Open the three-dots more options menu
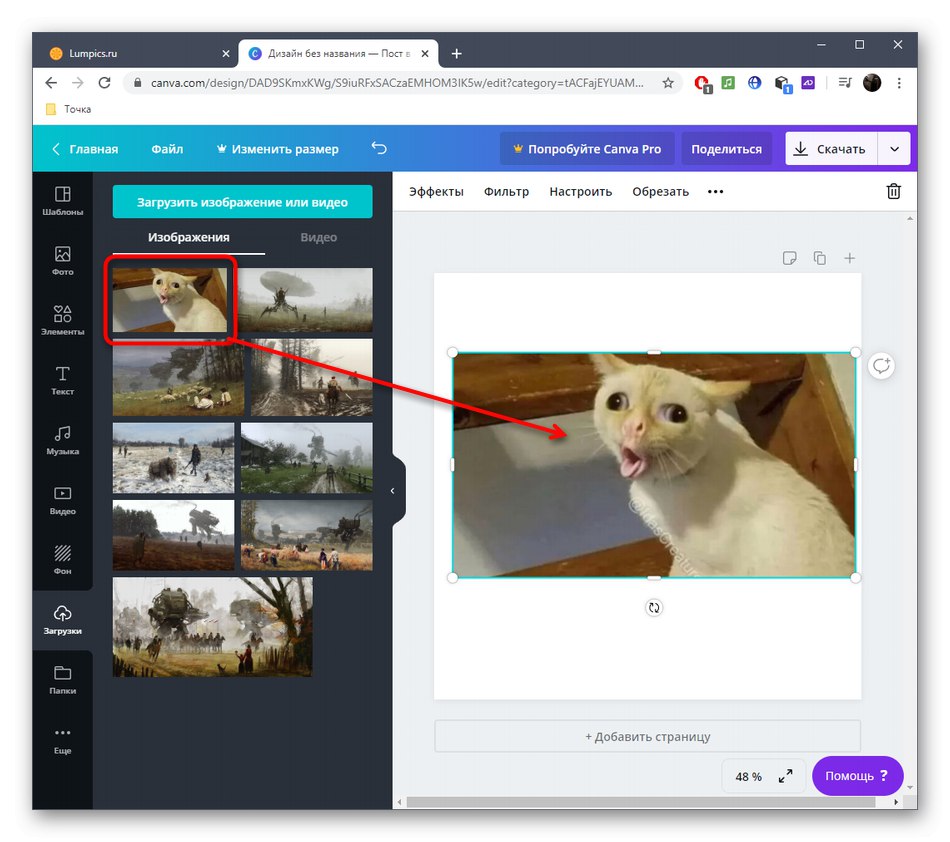The image size is (950, 842). [715, 192]
